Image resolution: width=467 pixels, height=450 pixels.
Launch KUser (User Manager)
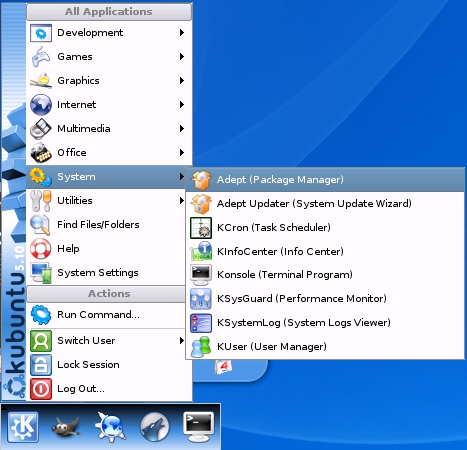pyautogui.click(x=325, y=347)
